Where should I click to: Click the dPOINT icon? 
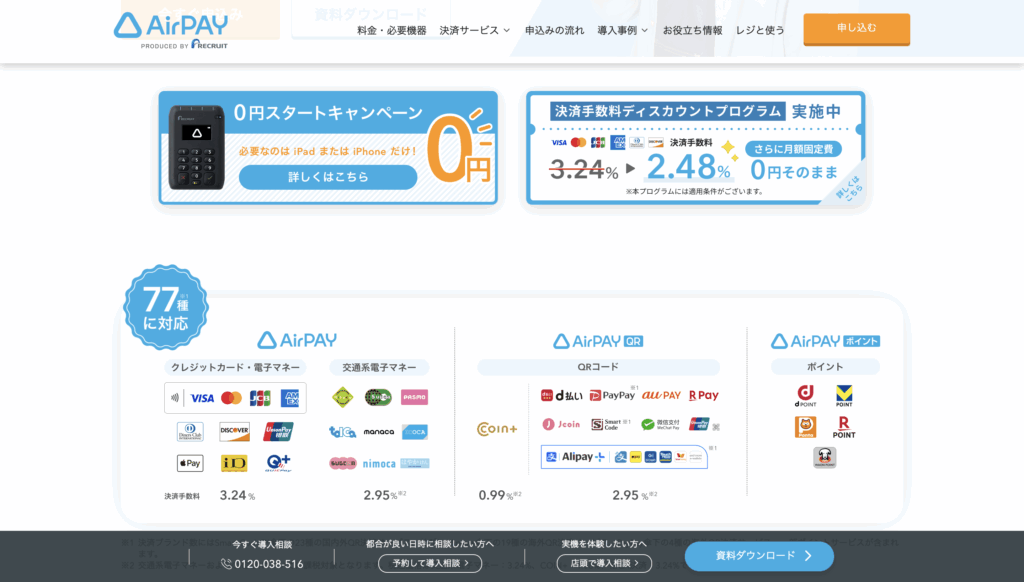pos(805,396)
